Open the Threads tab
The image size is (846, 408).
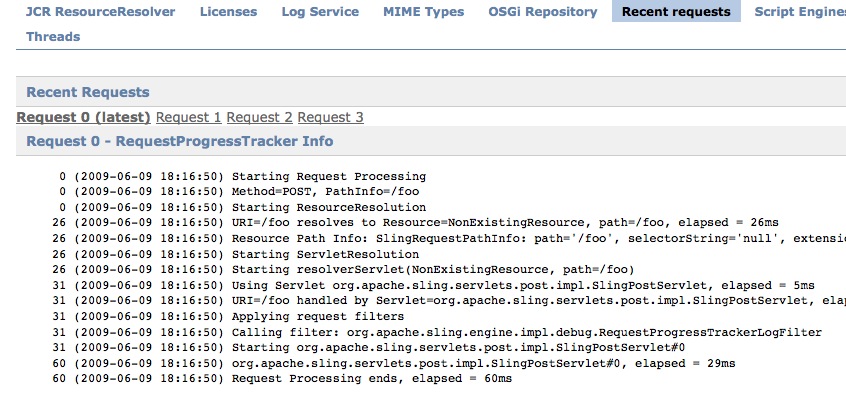[53, 36]
